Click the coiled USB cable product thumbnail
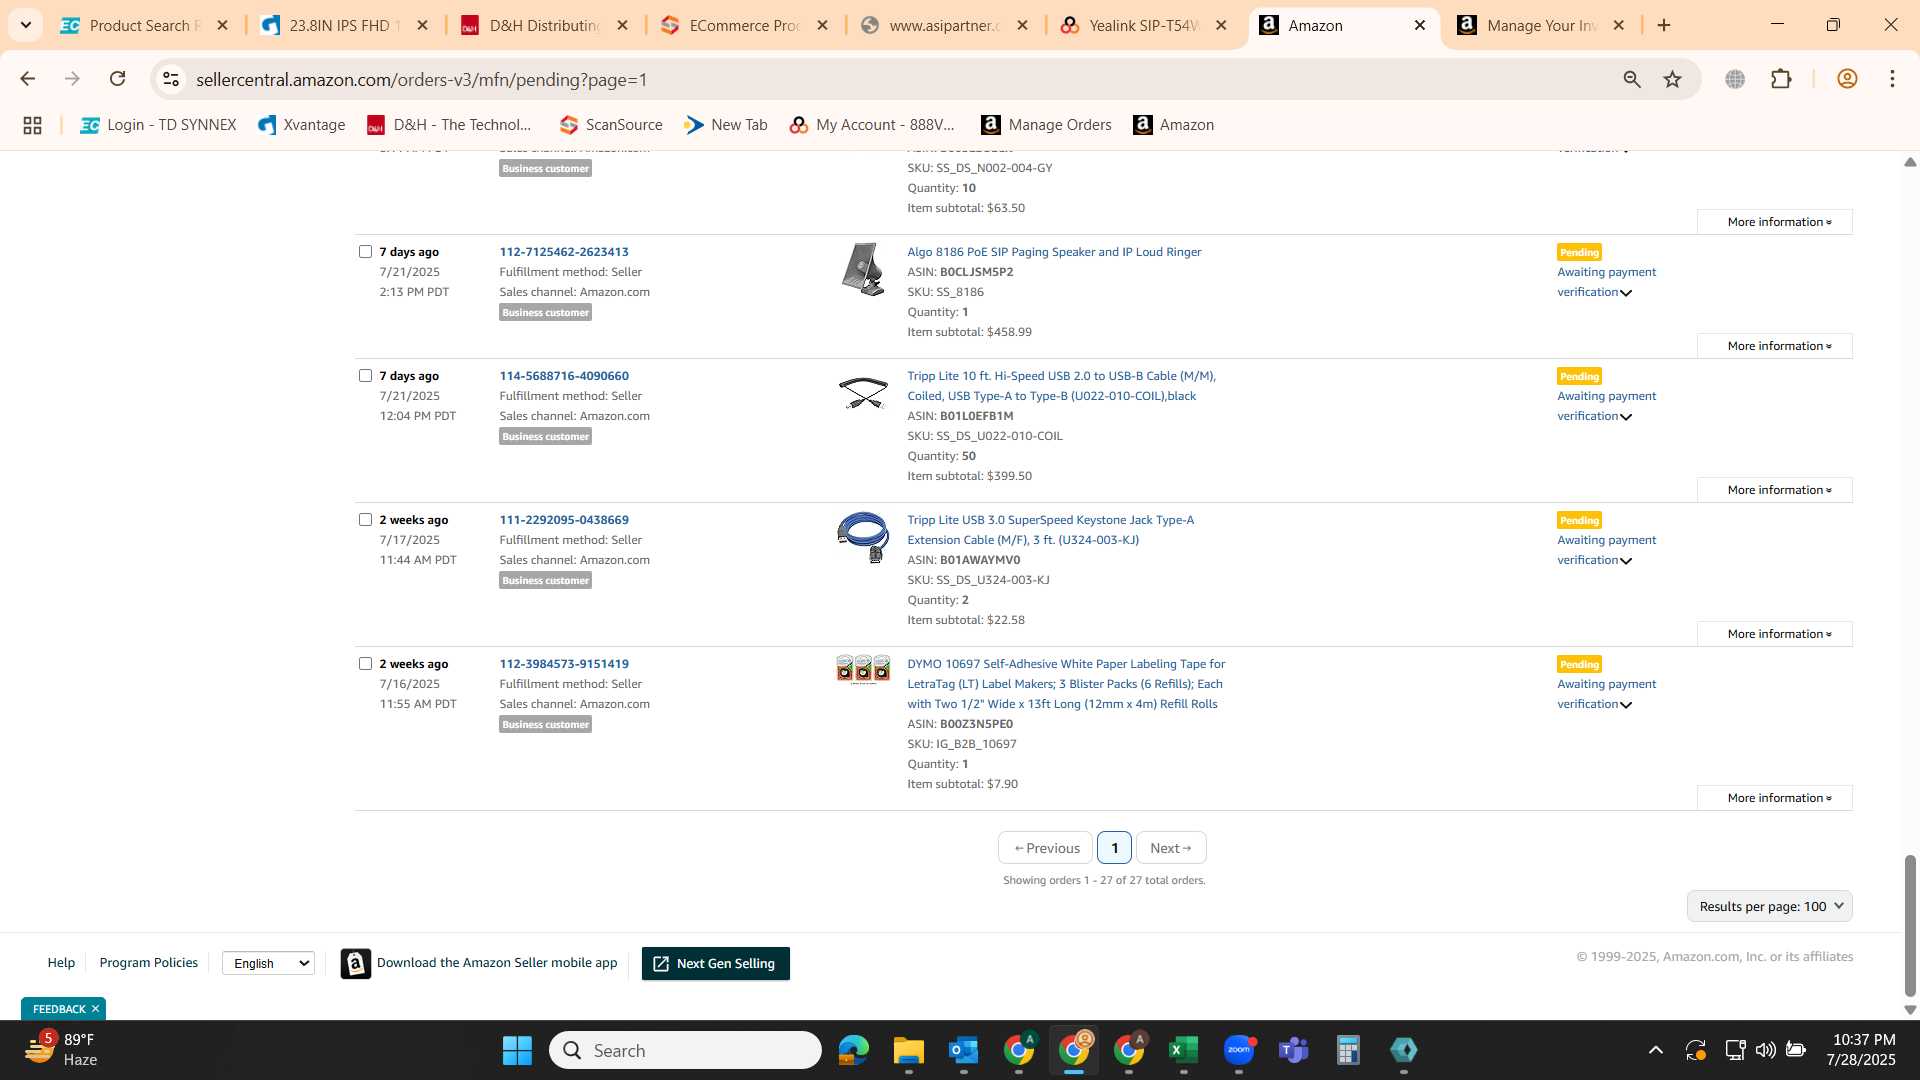Viewport: 1920px width, 1080px height. (863, 393)
